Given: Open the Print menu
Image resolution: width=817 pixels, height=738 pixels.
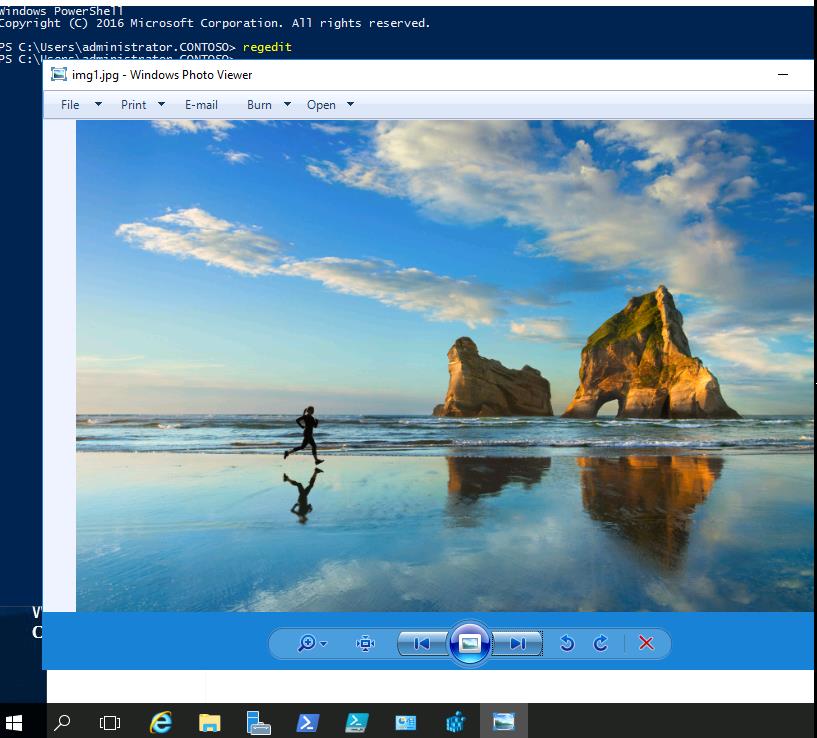Looking at the screenshot, I should pyautogui.click(x=133, y=105).
